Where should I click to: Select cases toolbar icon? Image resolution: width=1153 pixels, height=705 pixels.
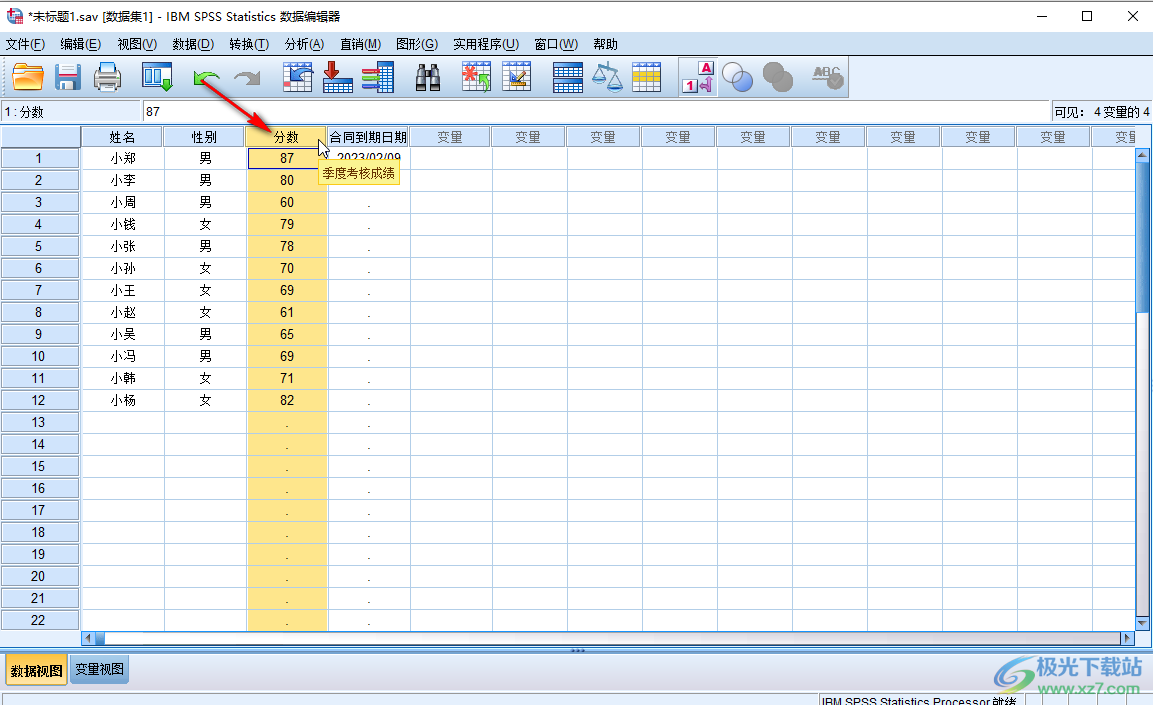646,77
